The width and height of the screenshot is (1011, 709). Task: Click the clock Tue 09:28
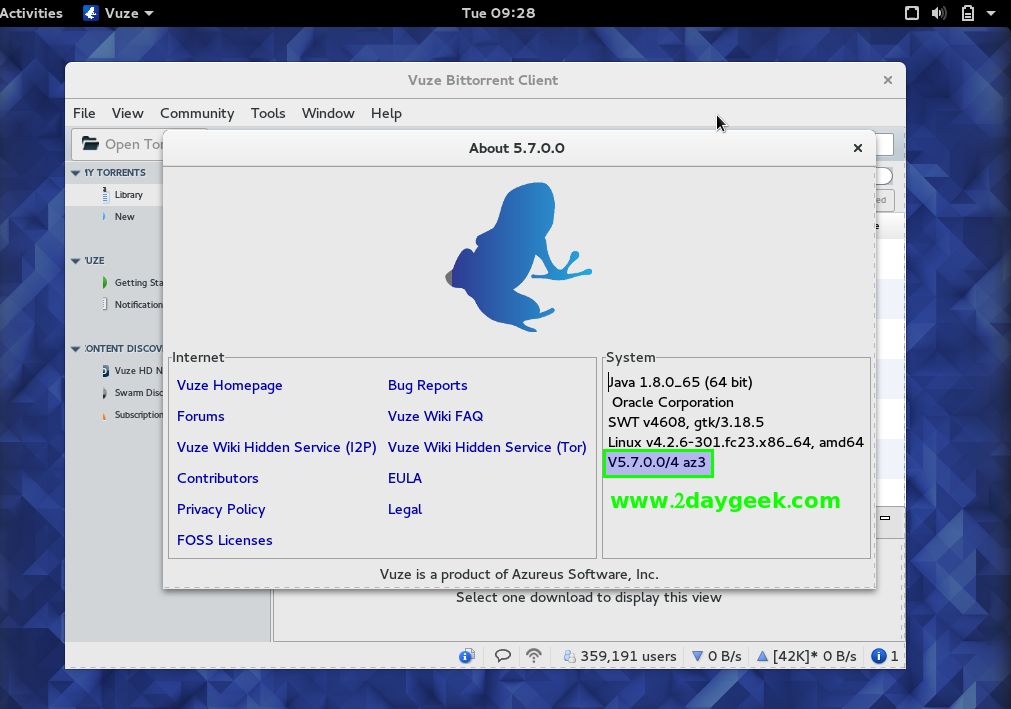point(498,13)
